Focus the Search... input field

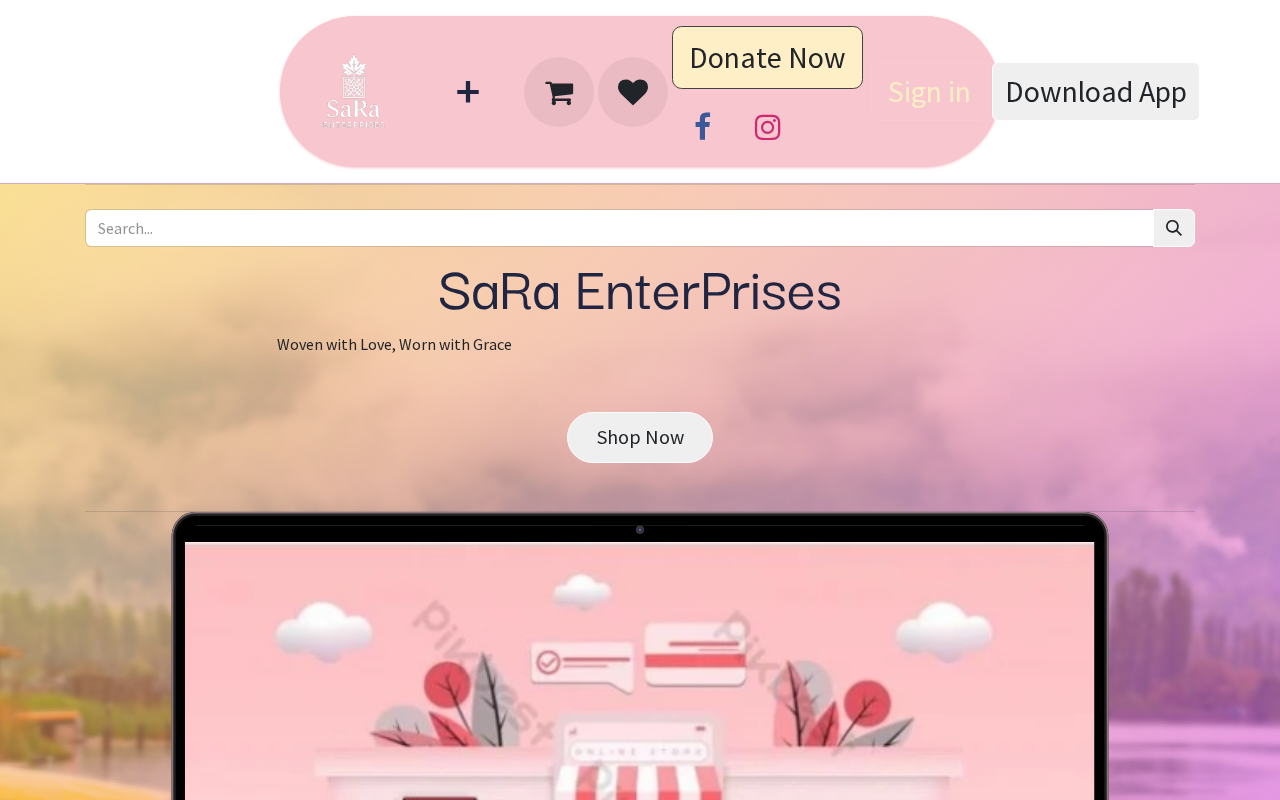(x=620, y=228)
